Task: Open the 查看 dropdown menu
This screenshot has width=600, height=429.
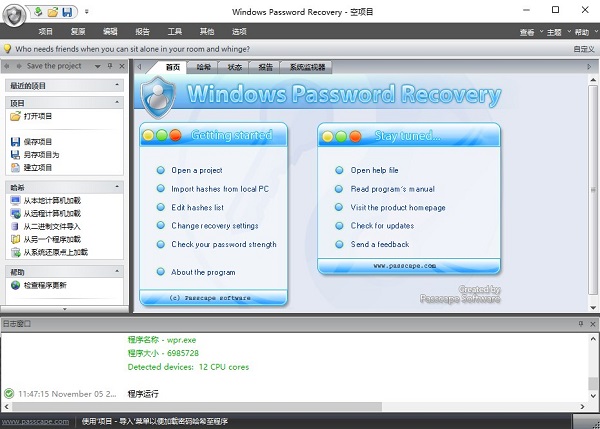Action: pyautogui.click(x=531, y=32)
